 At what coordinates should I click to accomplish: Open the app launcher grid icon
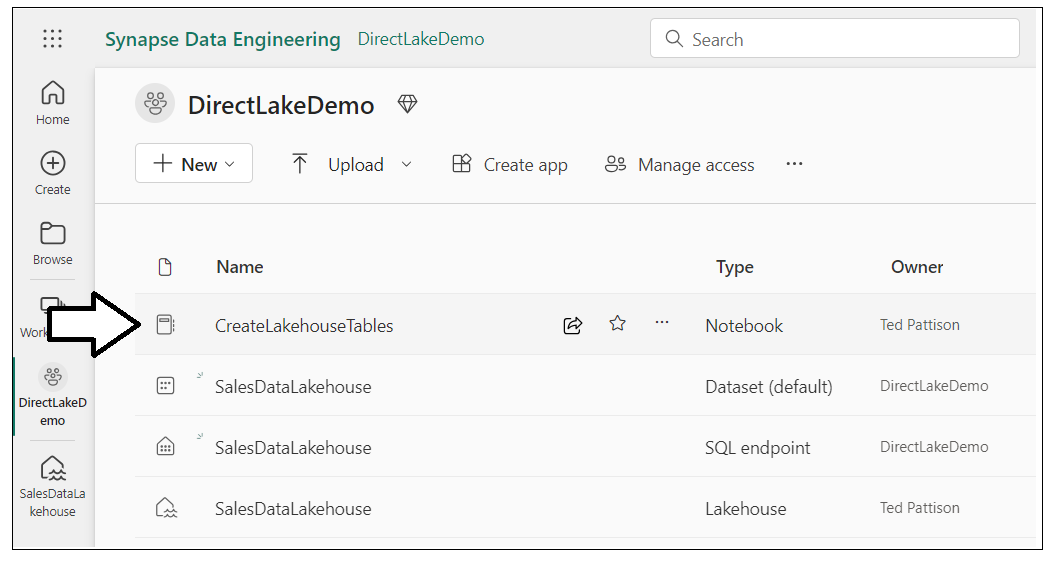[x=52, y=39]
